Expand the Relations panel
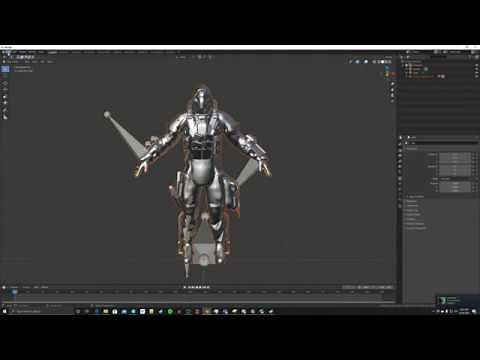Image resolution: width=480 pixels, height=360 pixels. point(411,201)
